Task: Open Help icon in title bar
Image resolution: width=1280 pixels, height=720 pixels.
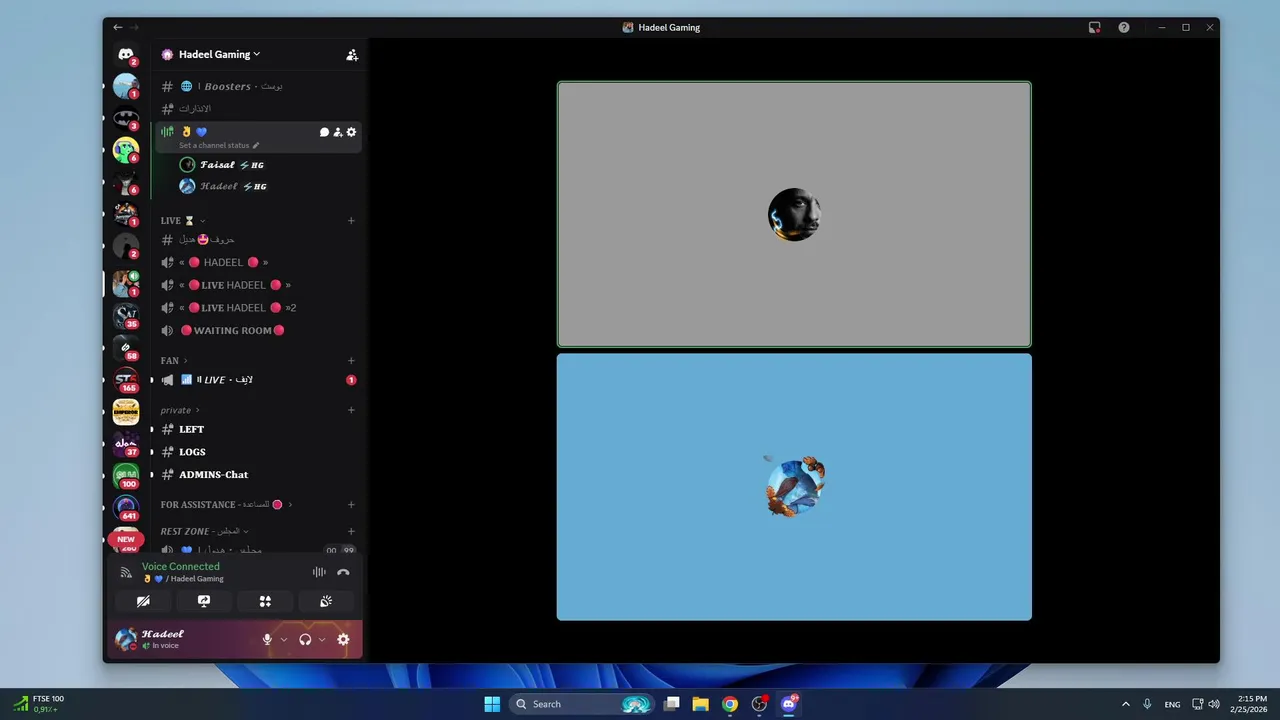Action: coord(1124,27)
